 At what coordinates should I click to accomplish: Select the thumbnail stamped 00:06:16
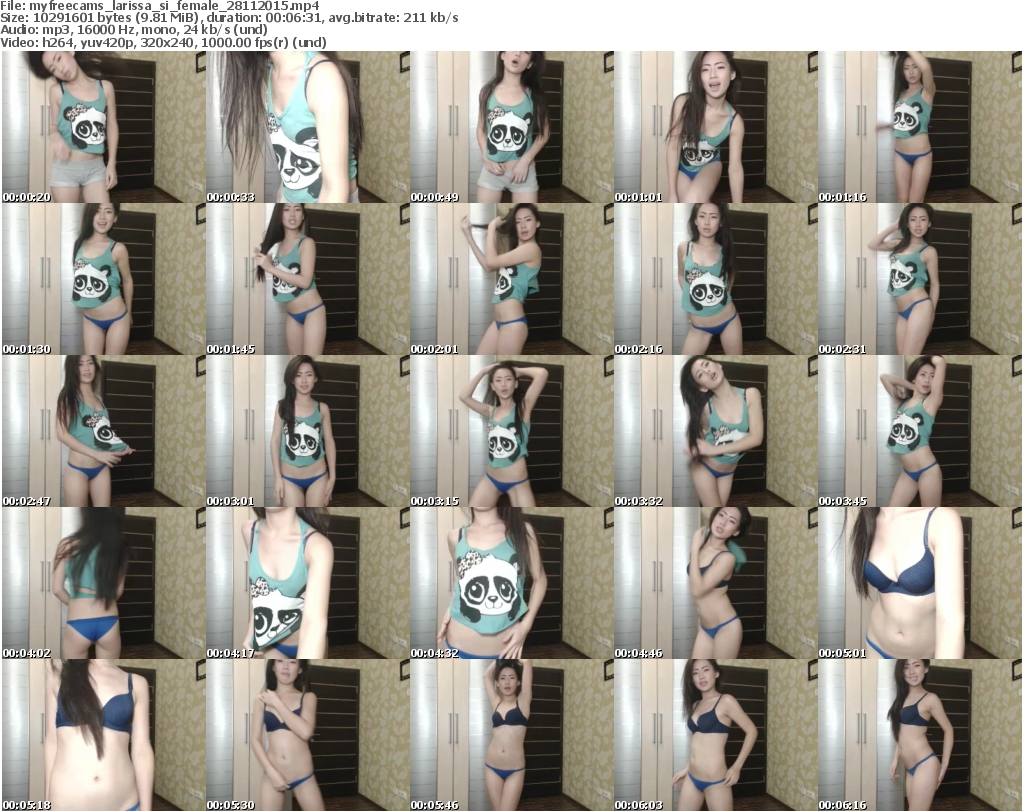click(x=920, y=735)
